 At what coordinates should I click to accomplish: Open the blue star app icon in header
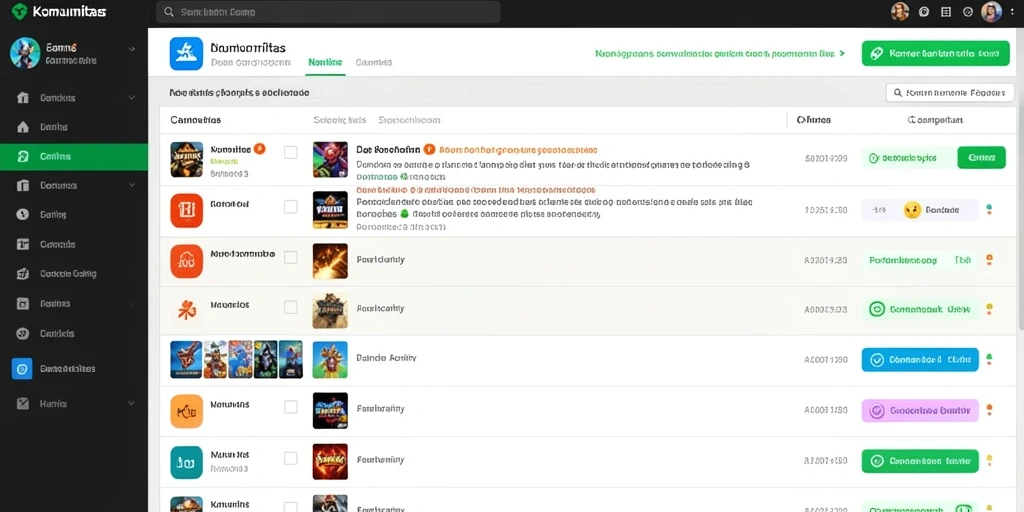pos(186,53)
